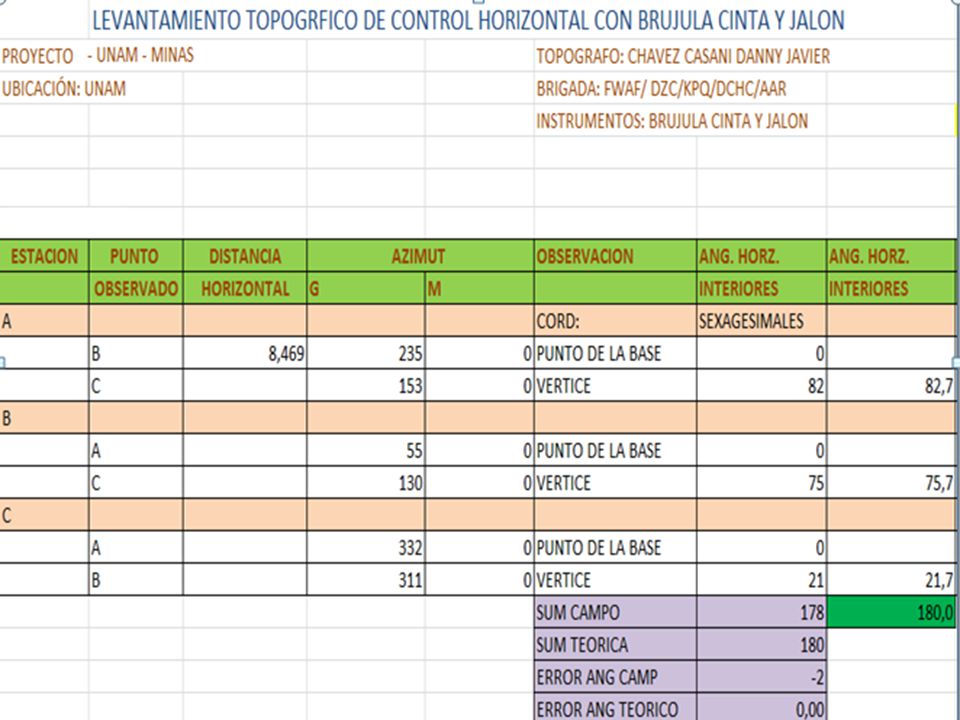Screen dimensions: 960x720
Task: Click angle value '75' in the 'ANG. HORZ.' column
Action: coord(762,483)
